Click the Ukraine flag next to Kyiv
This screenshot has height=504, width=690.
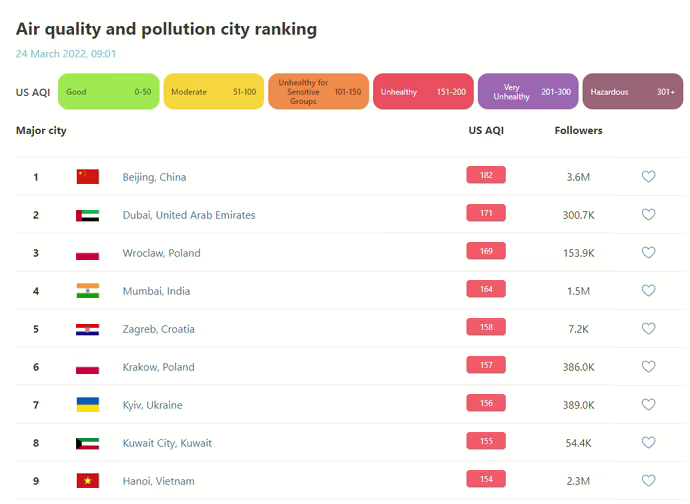[88, 405]
